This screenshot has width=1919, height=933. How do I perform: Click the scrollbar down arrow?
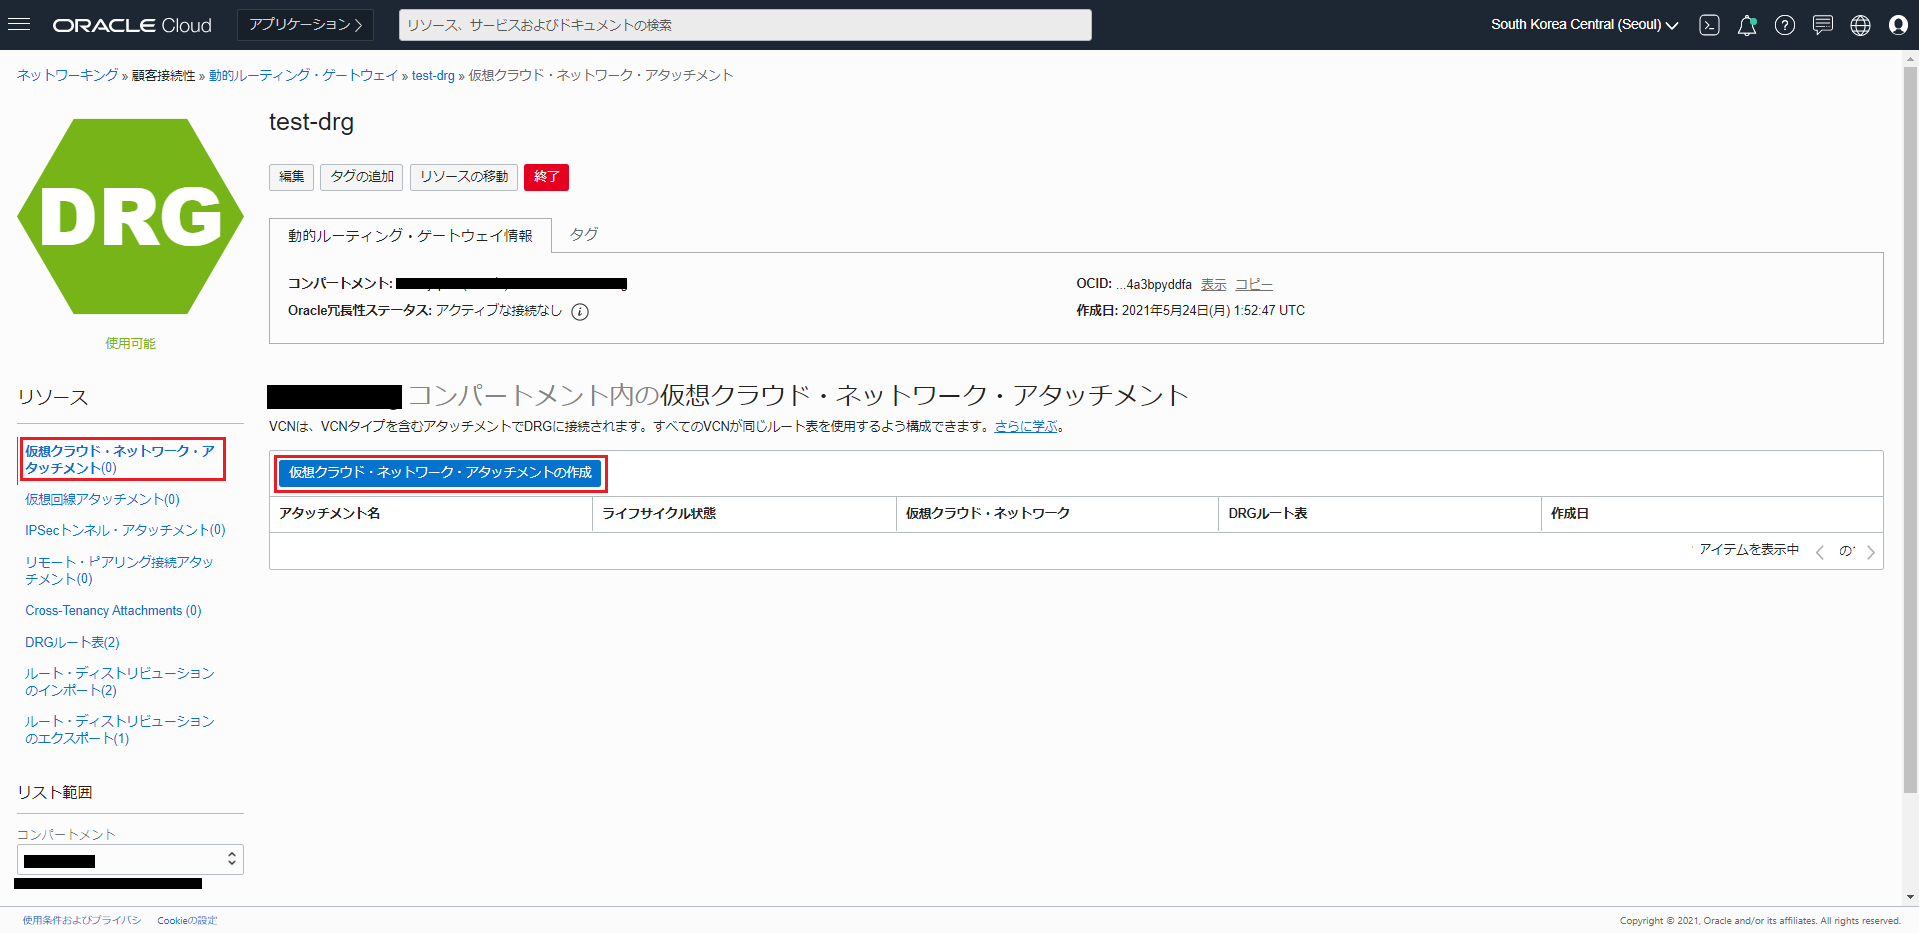click(x=1910, y=897)
